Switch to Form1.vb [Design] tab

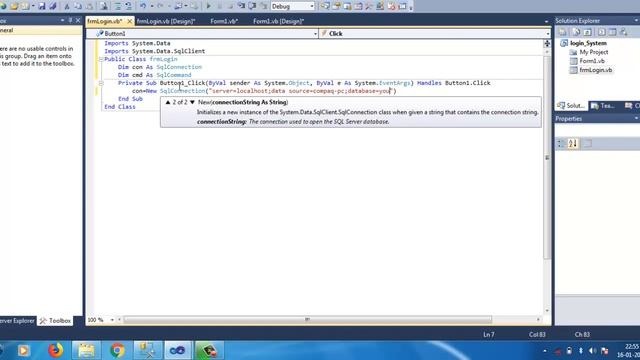[x=278, y=21]
